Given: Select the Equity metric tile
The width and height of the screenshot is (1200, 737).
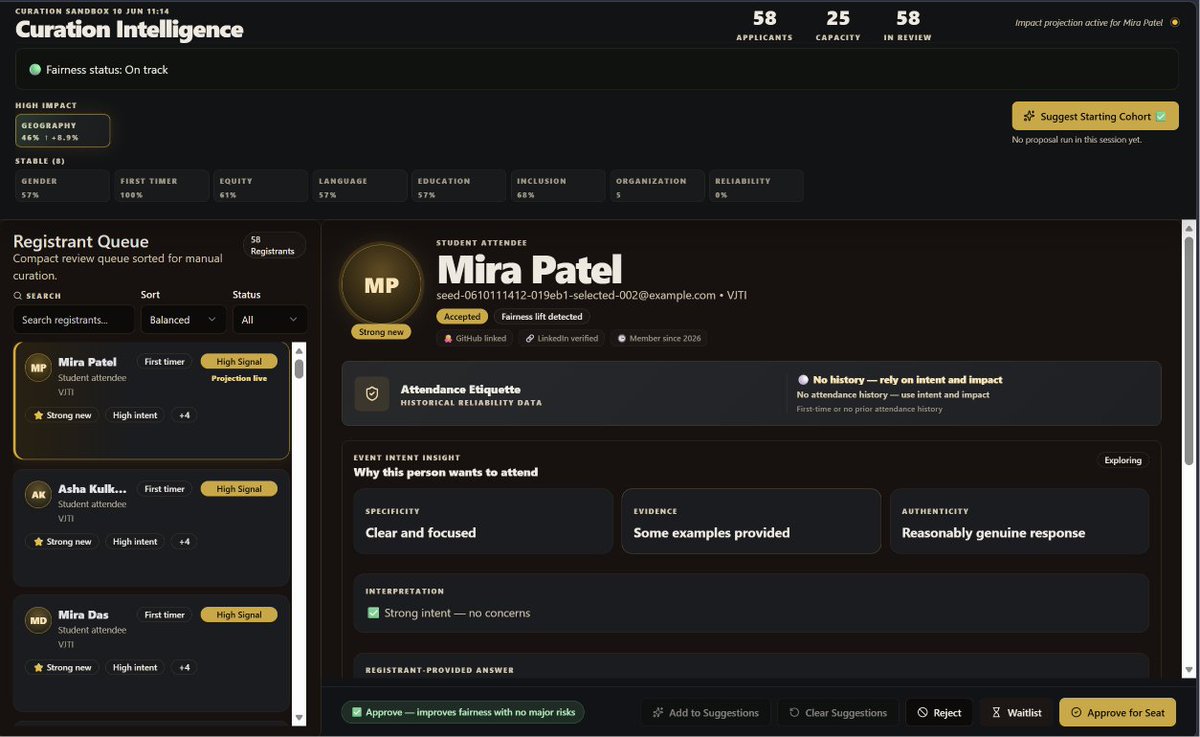Looking at the screenshot, I should point(261,187).
